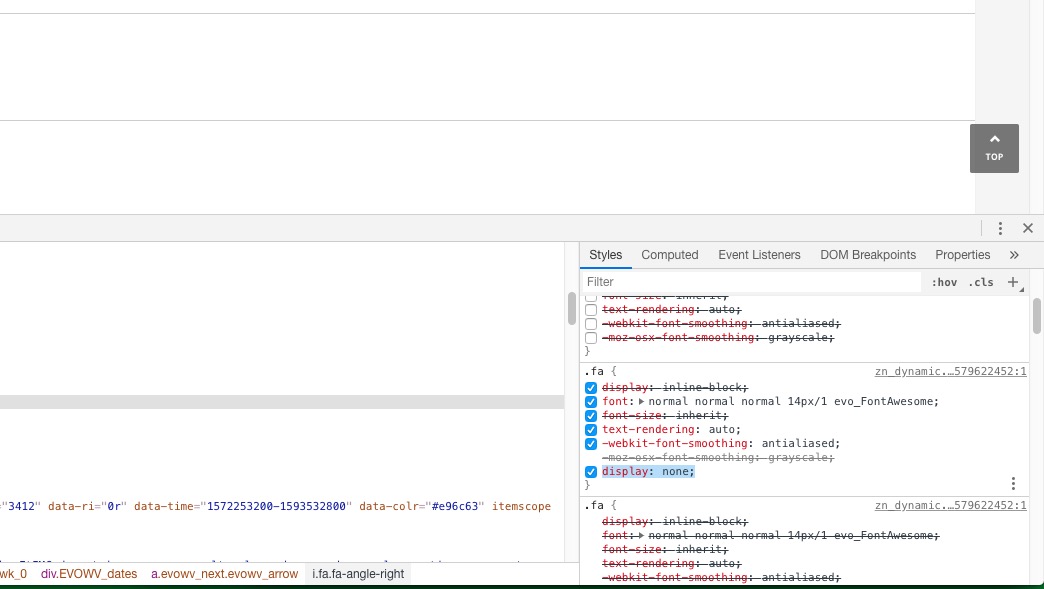Click the Styles pane vertical scrollbar
The width and height of the screenshot is (1044, 589).
point(1037,316)
